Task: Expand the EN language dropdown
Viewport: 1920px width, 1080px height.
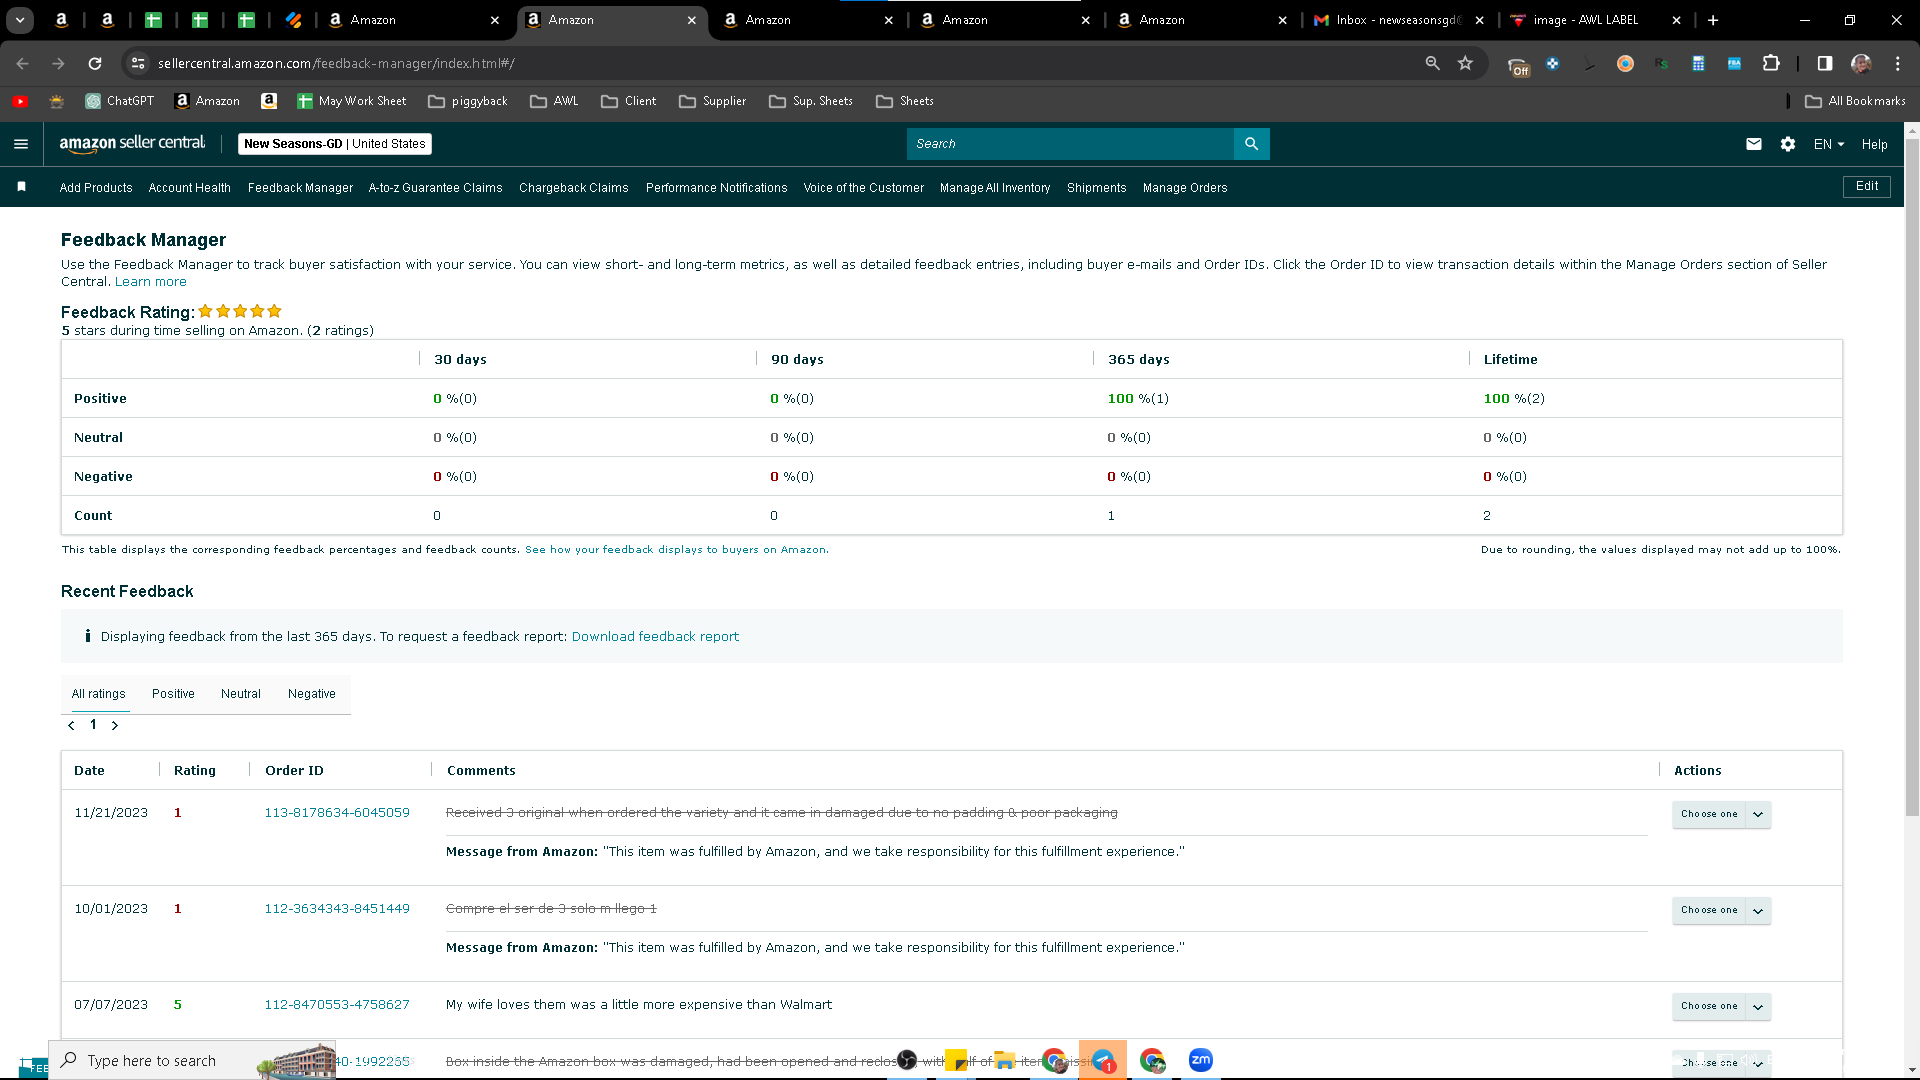Action: click(1828, 144)
